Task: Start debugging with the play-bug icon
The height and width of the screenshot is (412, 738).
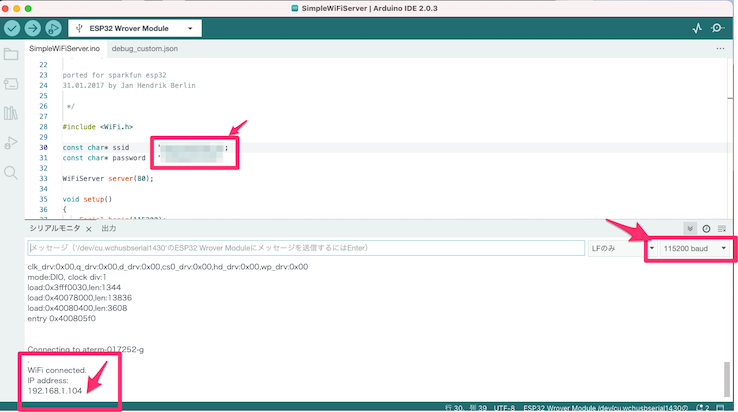Action: (53, 28)
